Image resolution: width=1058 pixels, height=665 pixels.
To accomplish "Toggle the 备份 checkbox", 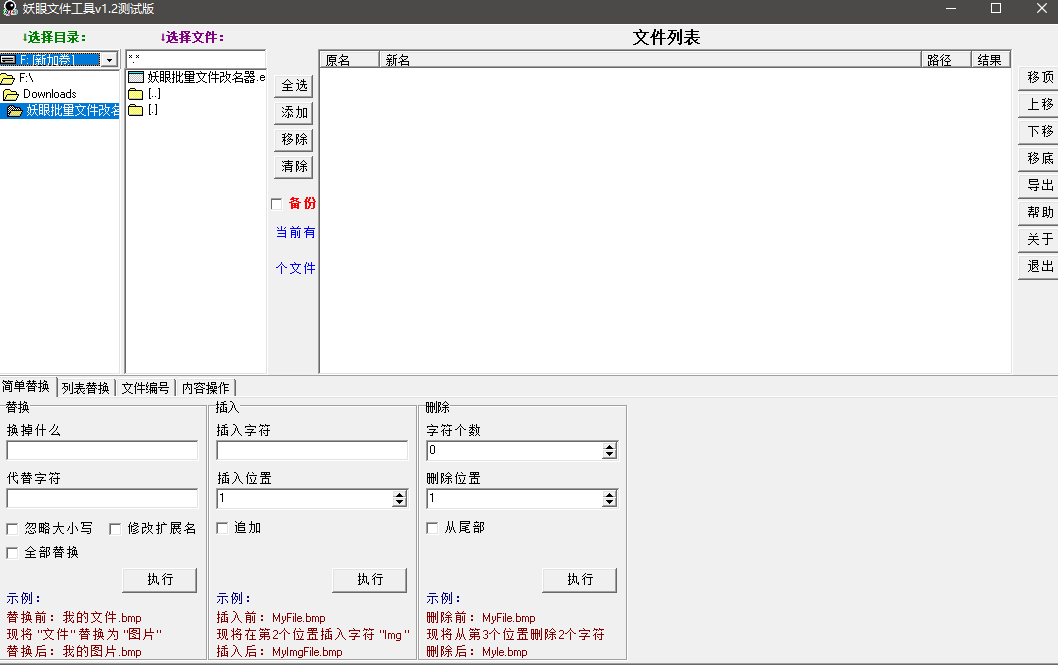I will (277, 204).
